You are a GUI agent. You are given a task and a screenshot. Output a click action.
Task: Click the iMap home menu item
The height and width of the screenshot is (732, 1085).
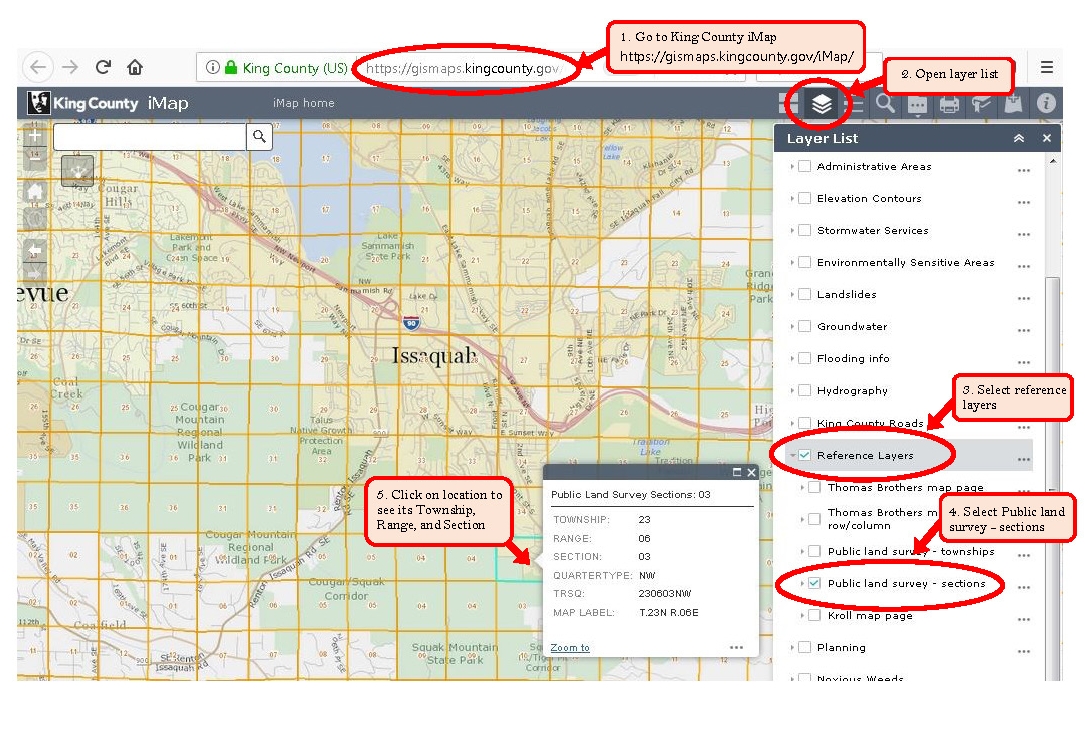[303, 102]
